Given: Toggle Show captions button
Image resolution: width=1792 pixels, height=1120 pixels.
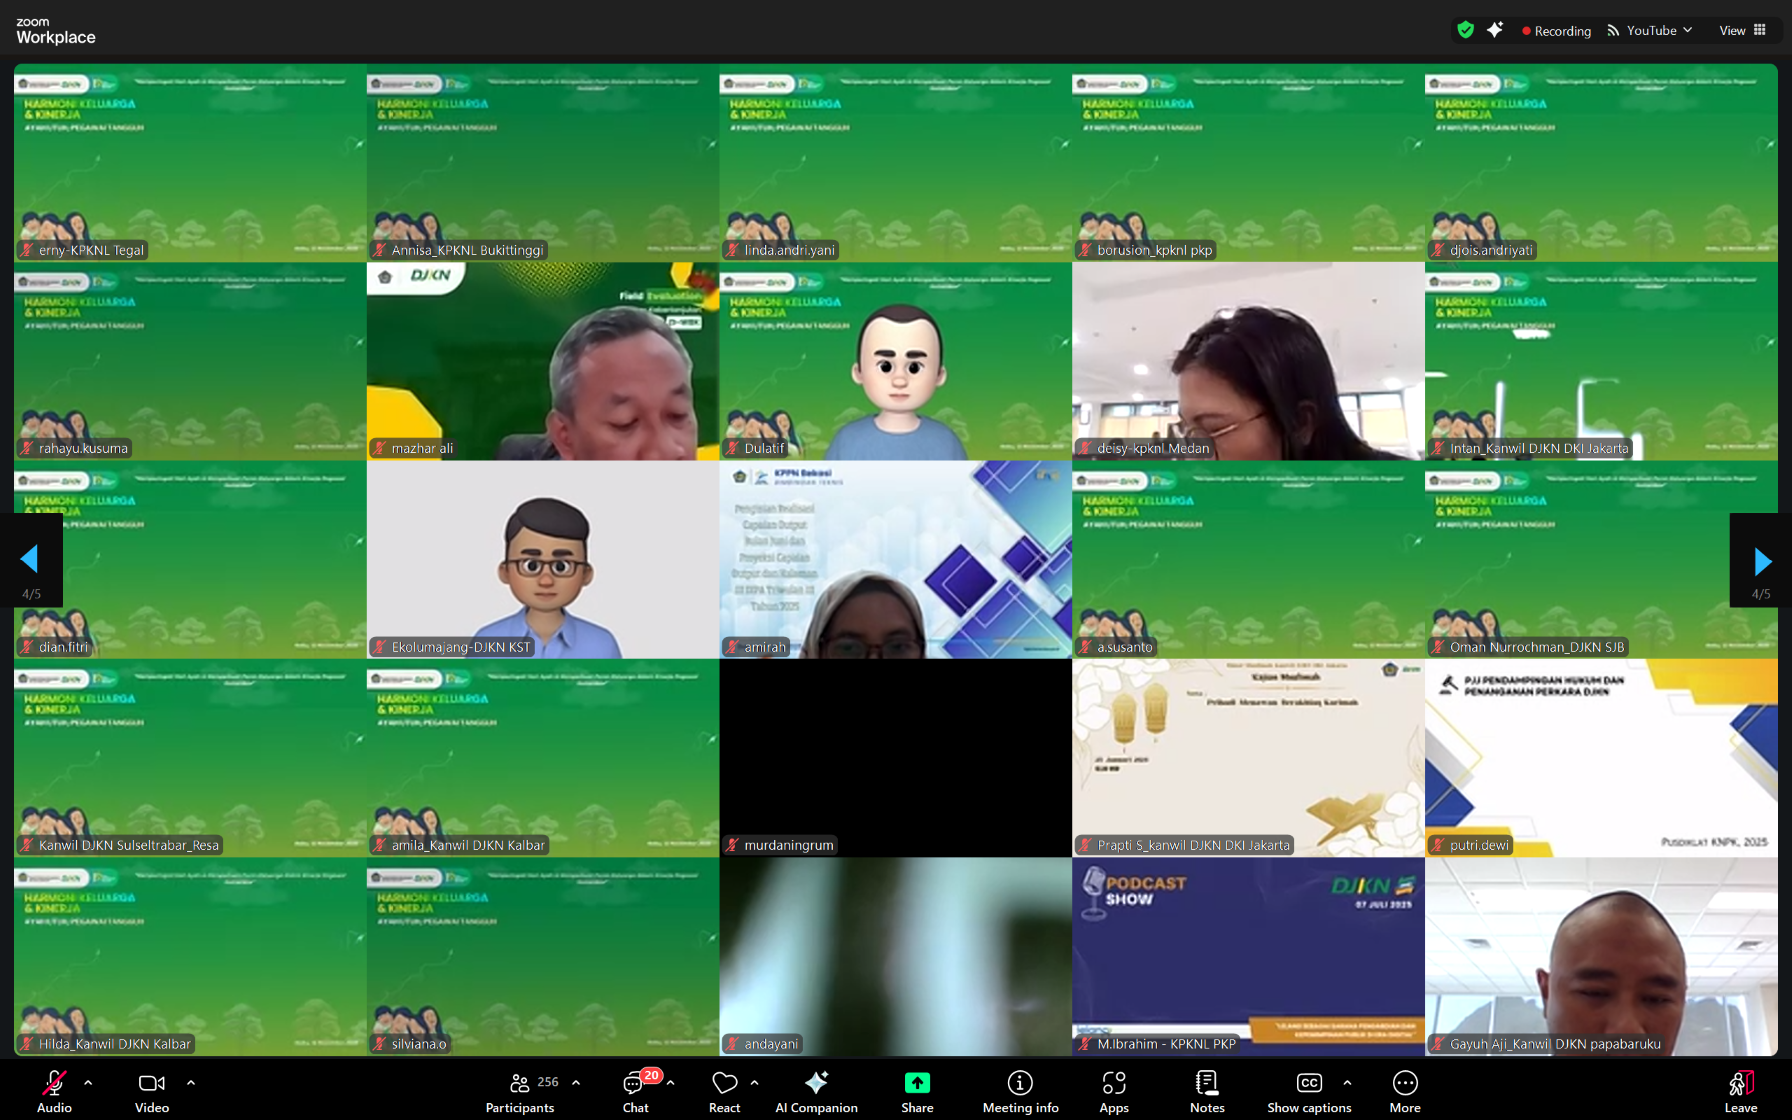Looking at the screenshot, I should (x=1308, y=1090).
